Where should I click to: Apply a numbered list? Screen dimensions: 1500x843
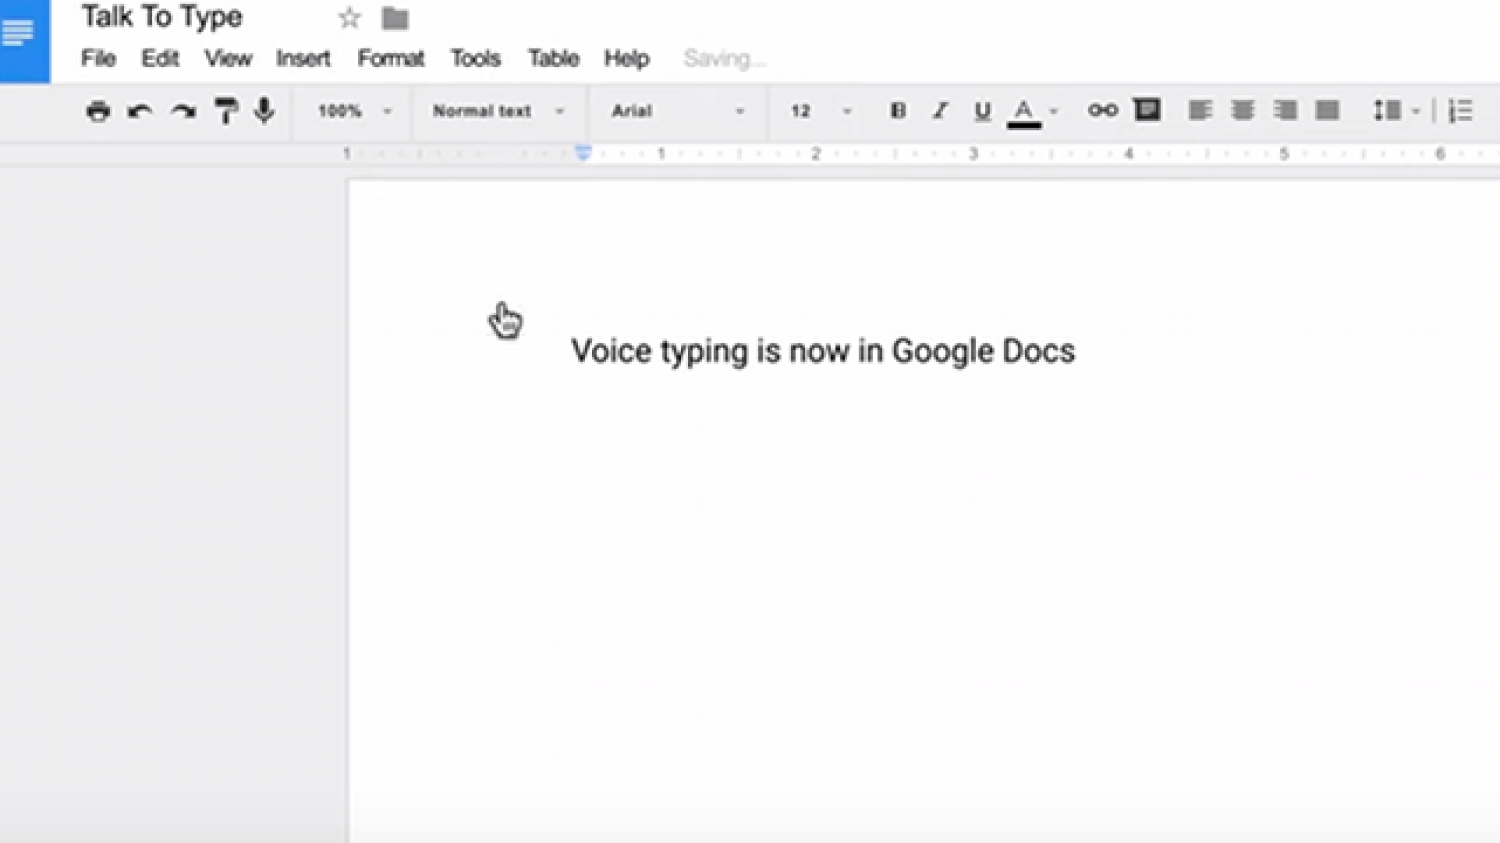pos(1461,110)
